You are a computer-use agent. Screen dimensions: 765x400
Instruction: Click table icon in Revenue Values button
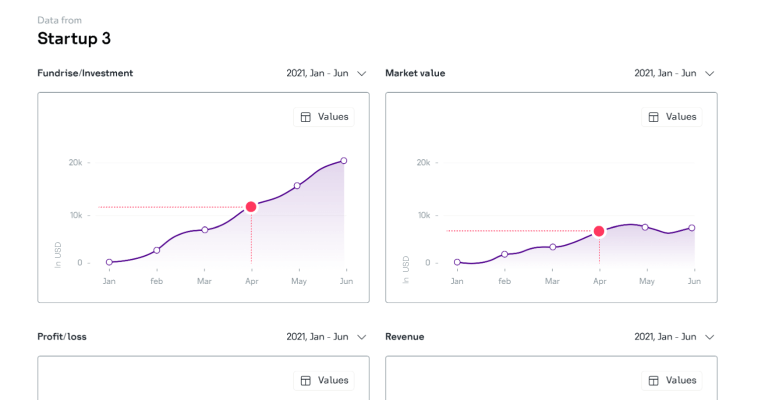click(654, 381)
